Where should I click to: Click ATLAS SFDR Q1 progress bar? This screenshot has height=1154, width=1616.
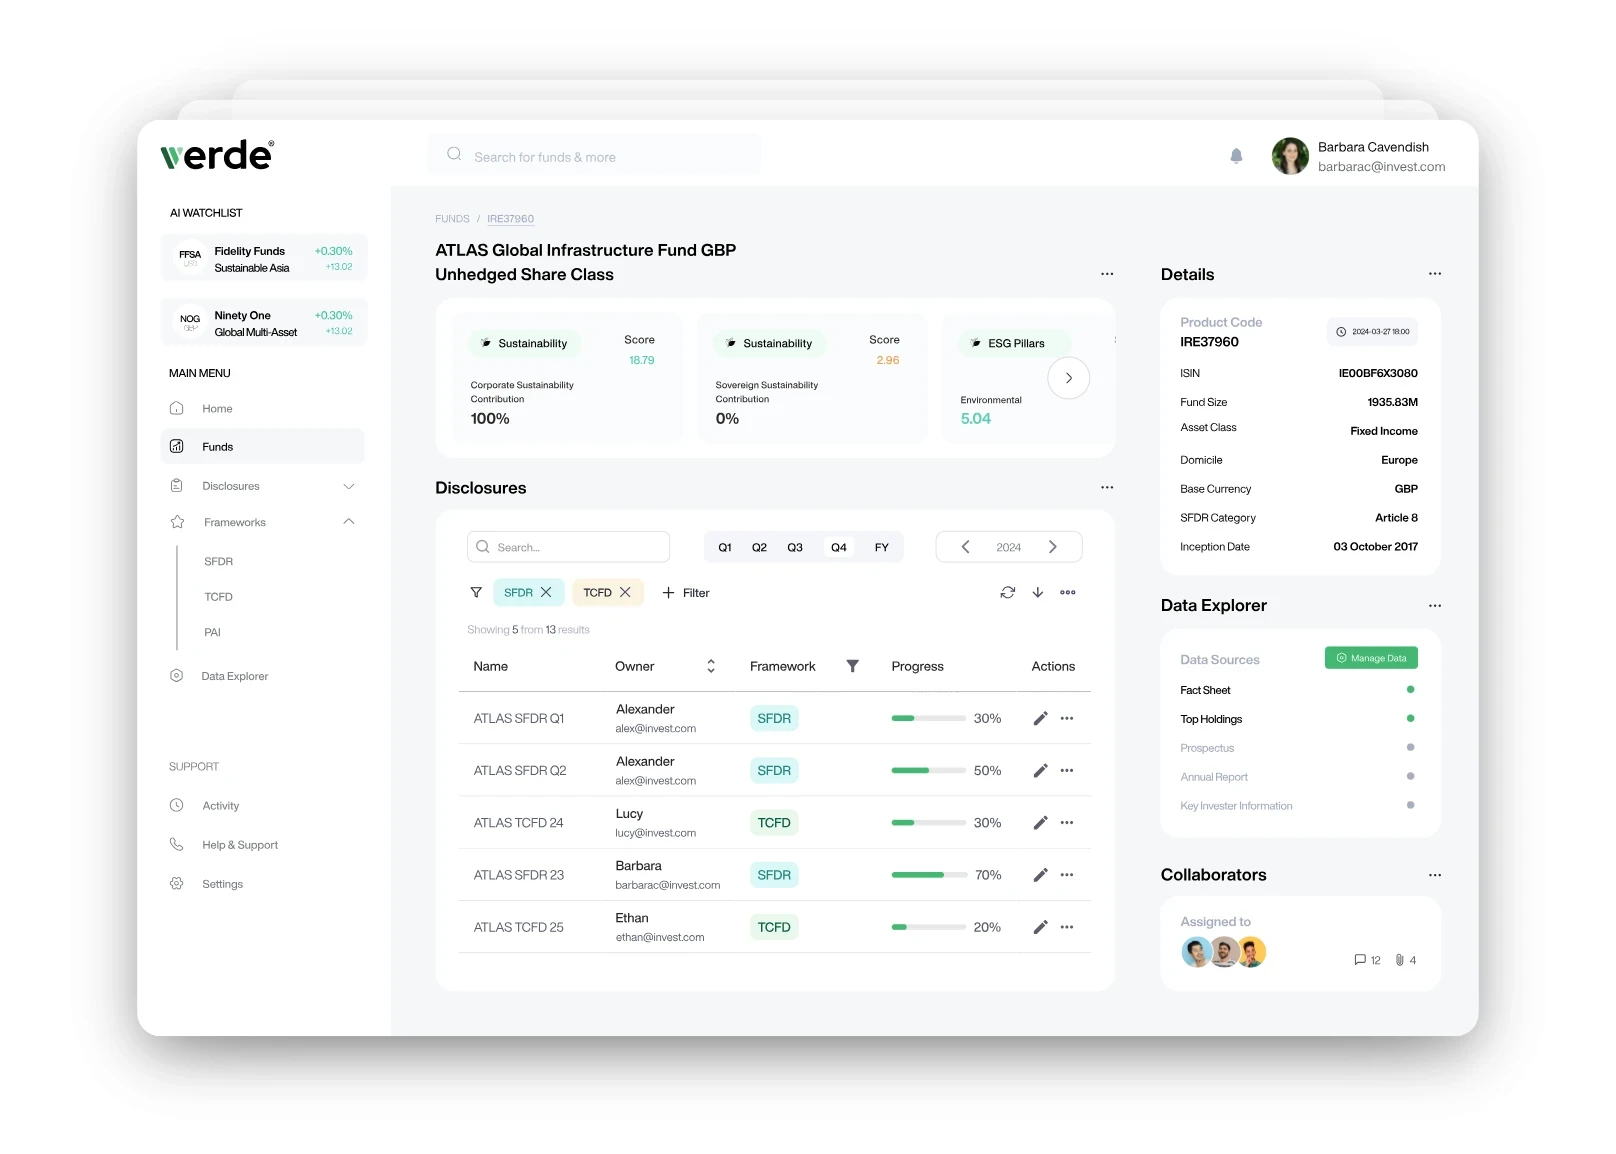pos(929,718)
